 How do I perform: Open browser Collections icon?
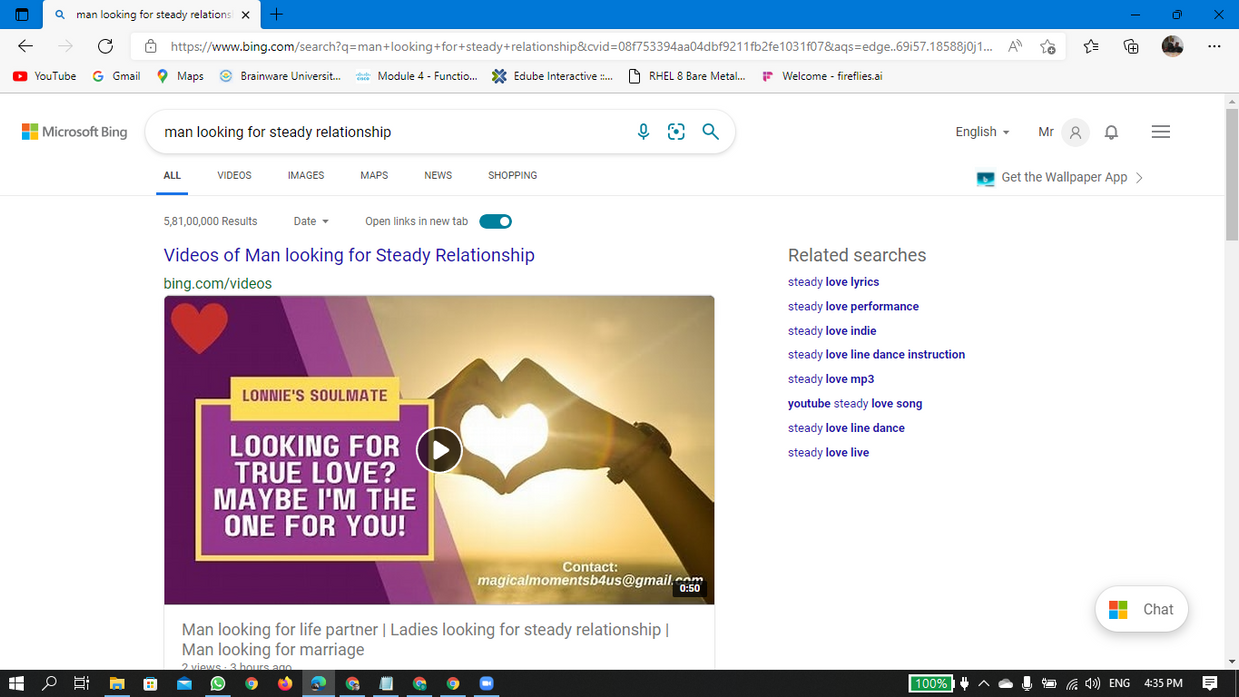pyautogui.click(x=1131, y=46)
